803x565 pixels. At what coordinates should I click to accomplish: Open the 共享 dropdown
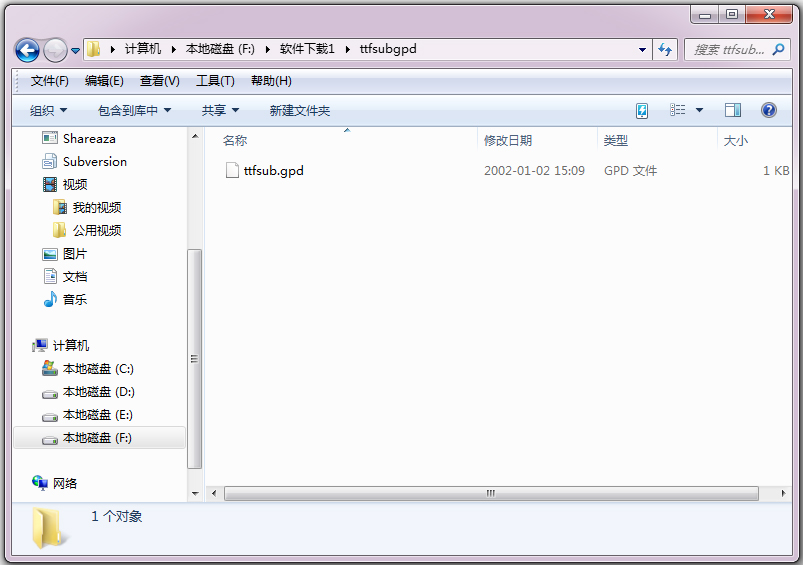click(x=220, y=111)
